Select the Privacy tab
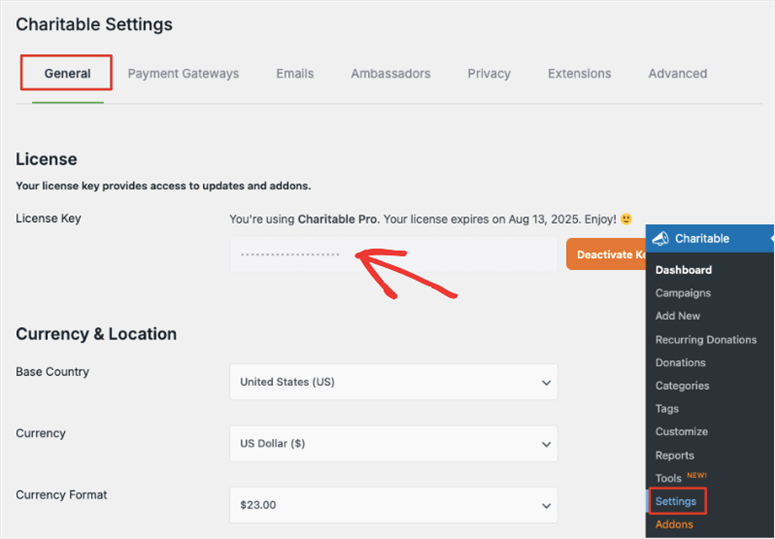 (x=489, y=74)
